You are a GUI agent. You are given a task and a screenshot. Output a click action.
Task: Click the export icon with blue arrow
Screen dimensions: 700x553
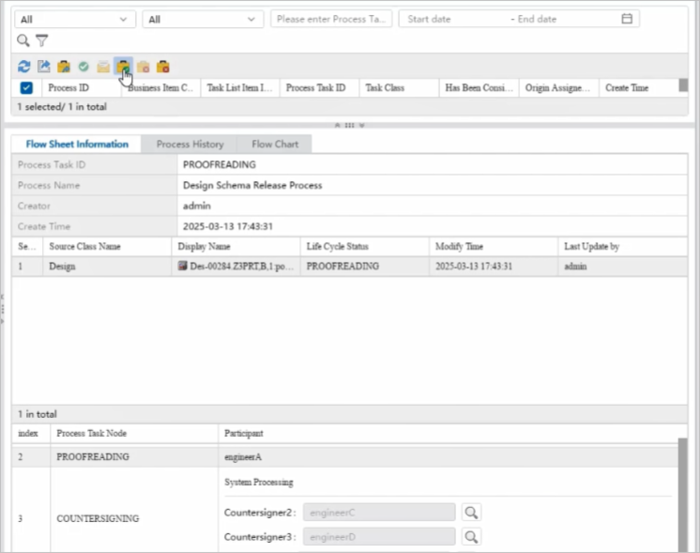tap(44, 67)
